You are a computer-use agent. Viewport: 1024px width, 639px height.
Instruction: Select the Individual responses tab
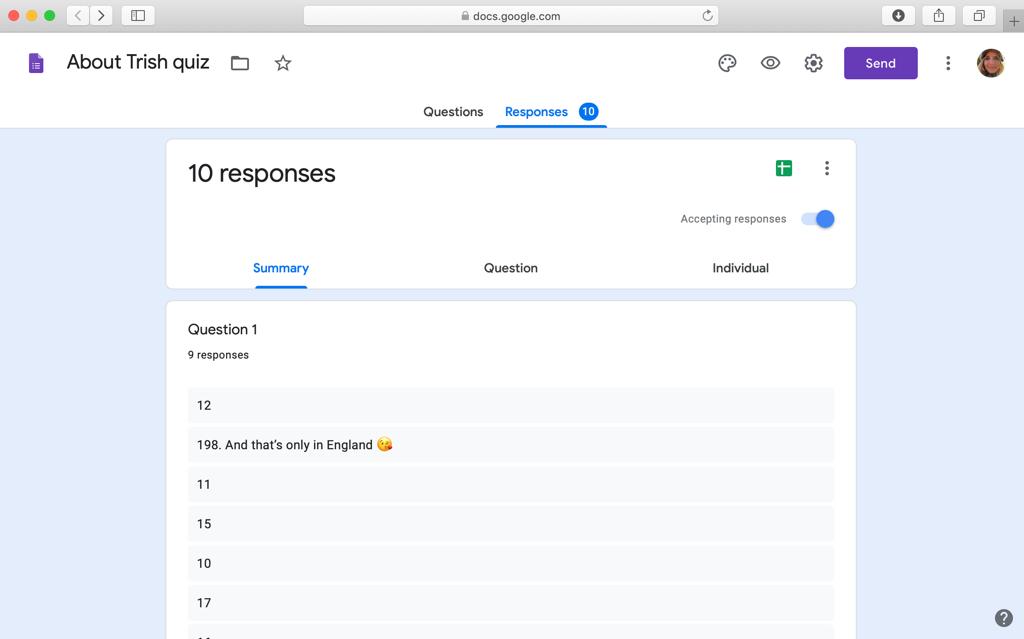pos(740,268)
